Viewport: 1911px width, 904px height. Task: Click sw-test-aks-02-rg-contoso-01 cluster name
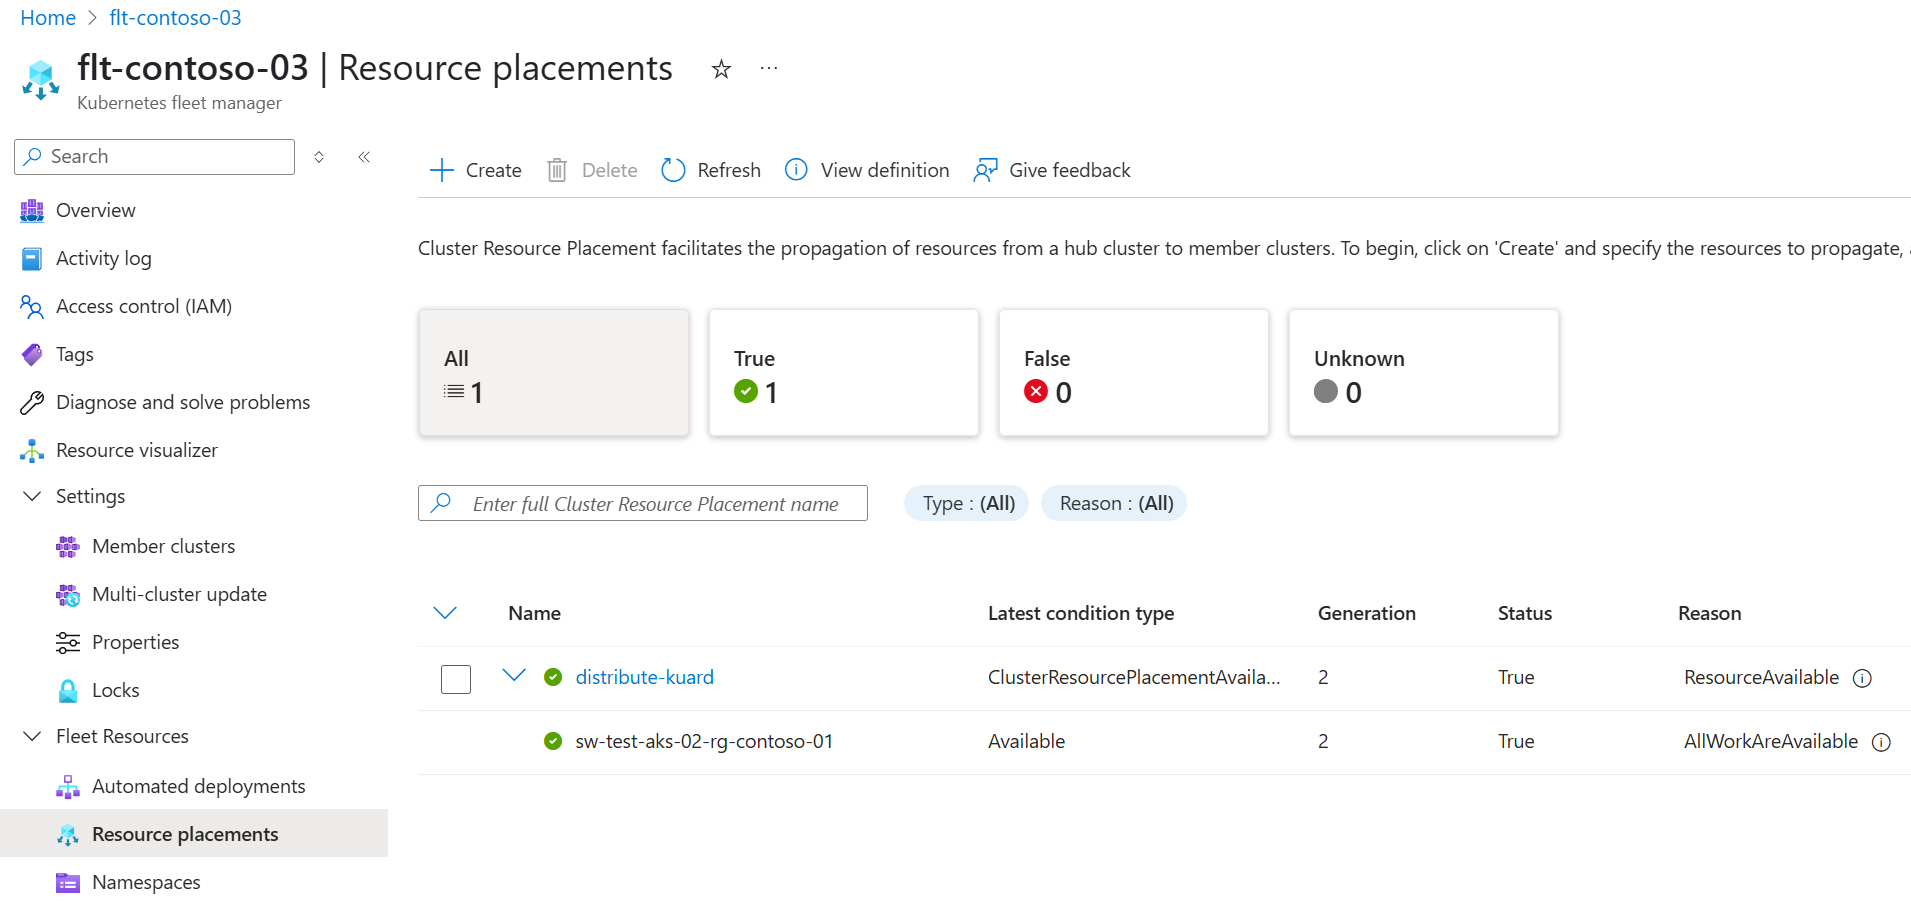tap(704, 741)
